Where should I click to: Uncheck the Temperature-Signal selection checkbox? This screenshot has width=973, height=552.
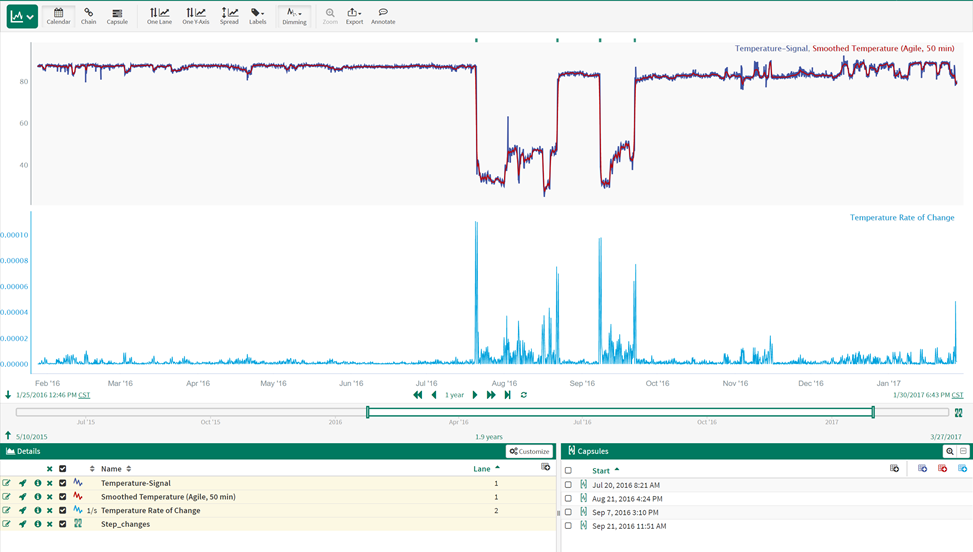click(x=62, y=483)
